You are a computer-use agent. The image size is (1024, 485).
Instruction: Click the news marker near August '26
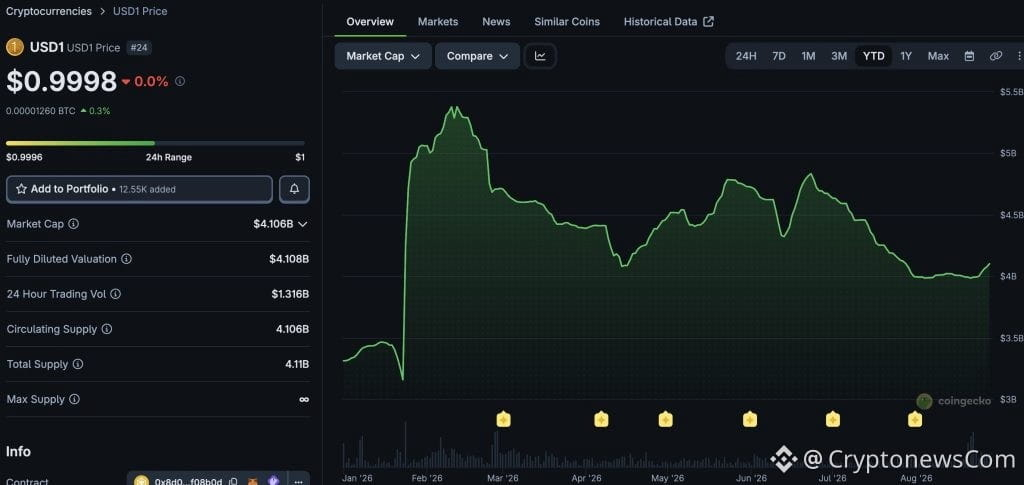point(915,419)
